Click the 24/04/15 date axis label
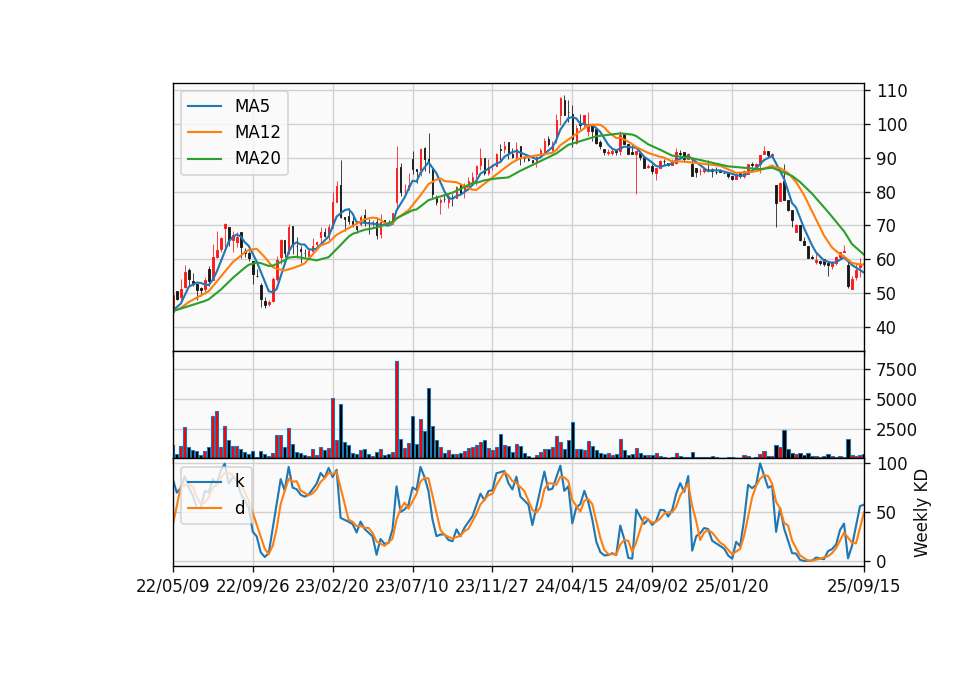 click(572, 586)
